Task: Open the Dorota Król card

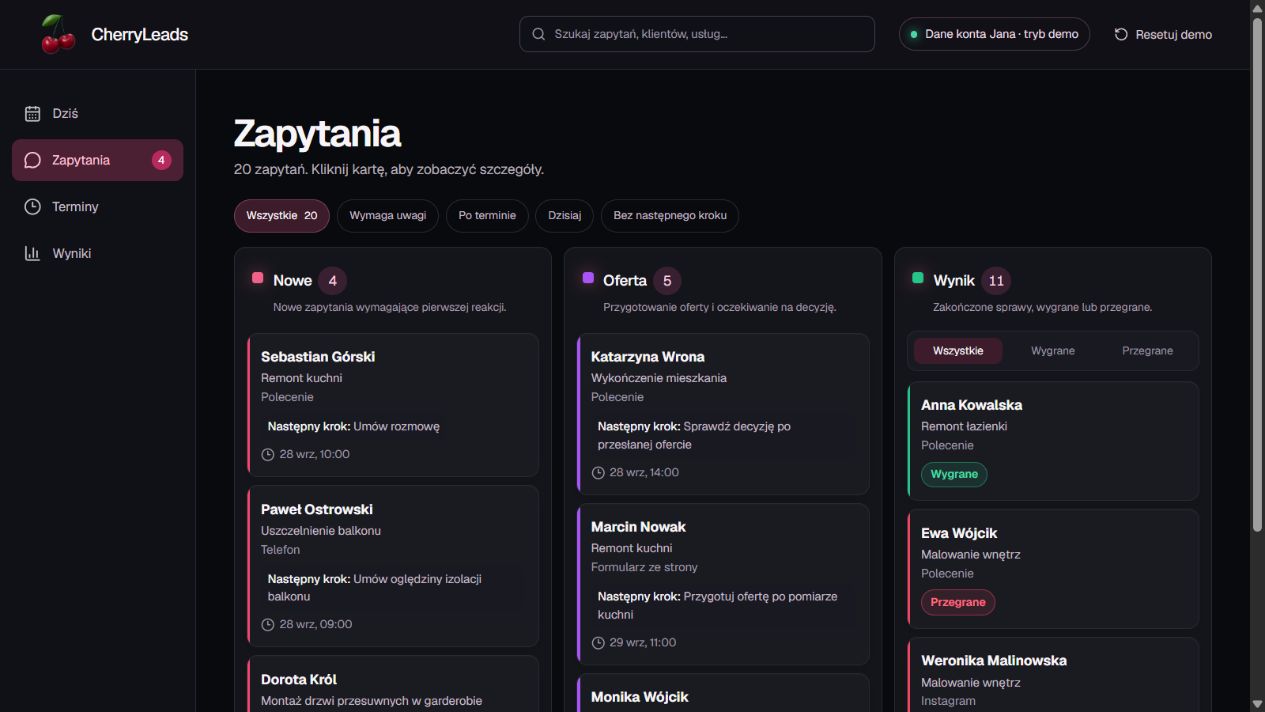Action: [393, 684]
